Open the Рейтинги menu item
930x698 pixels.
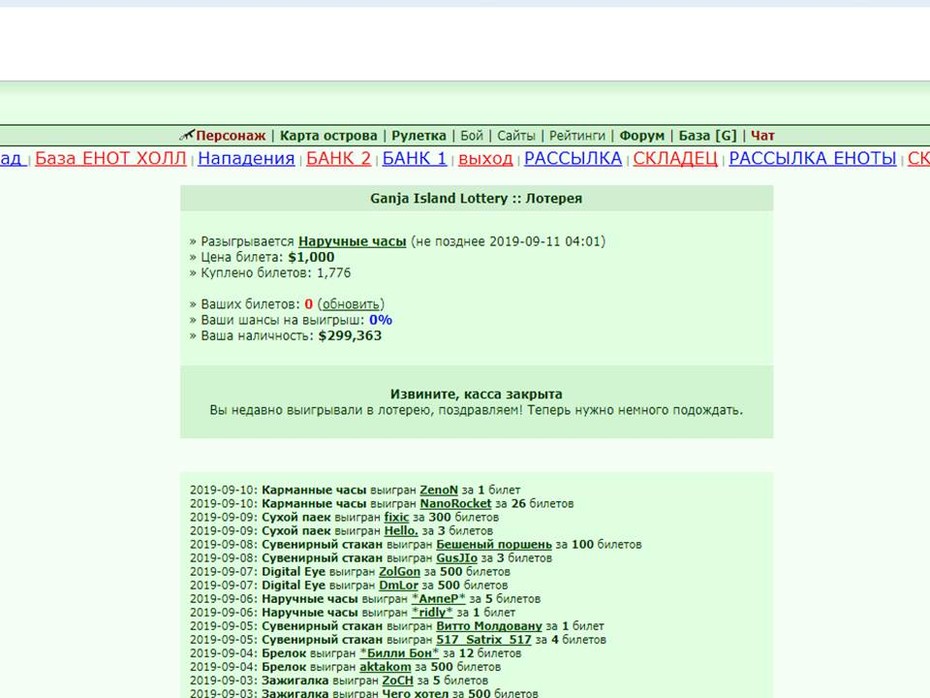[577, 136]
